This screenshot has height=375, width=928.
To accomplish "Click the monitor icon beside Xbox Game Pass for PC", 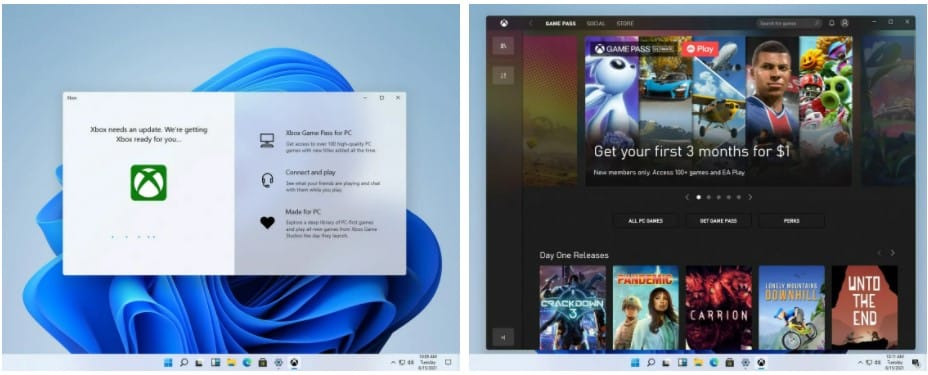I will point(267,140).
